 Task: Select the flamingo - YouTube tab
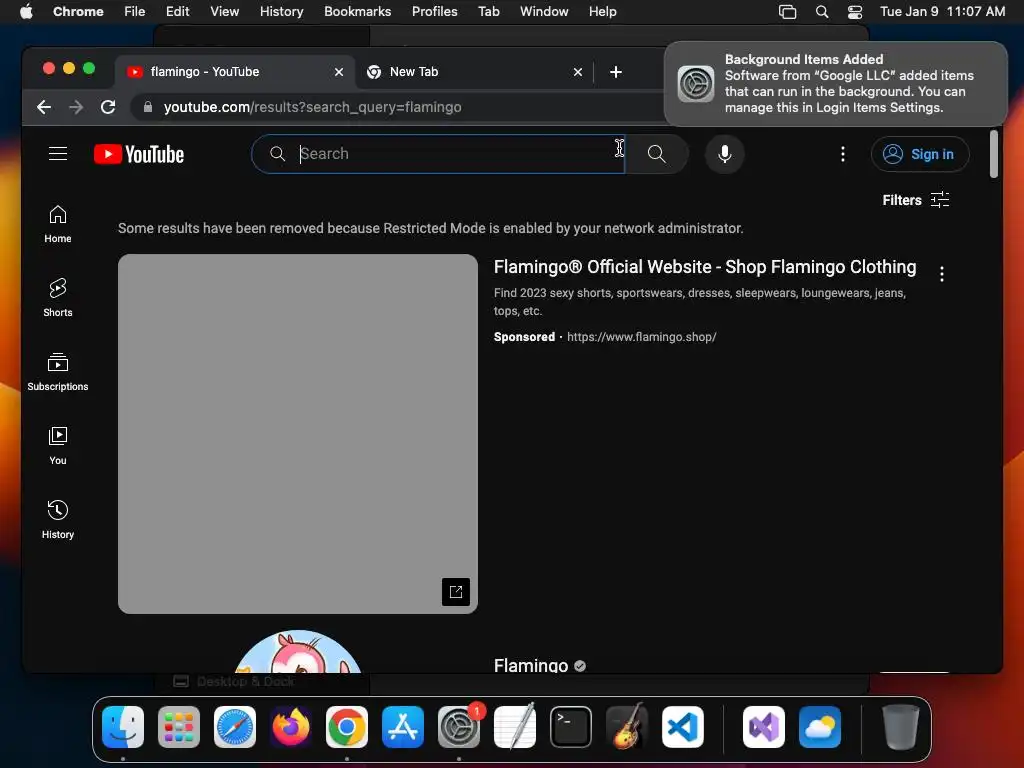point(235,72)
